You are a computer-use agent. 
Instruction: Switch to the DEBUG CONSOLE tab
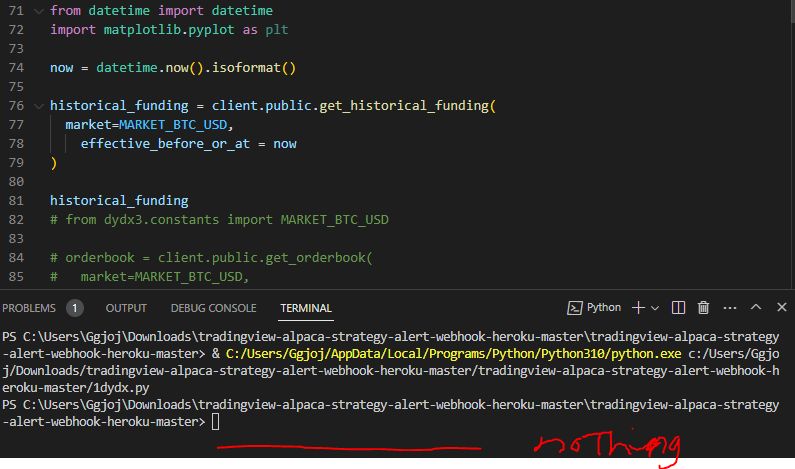[213, 308]
